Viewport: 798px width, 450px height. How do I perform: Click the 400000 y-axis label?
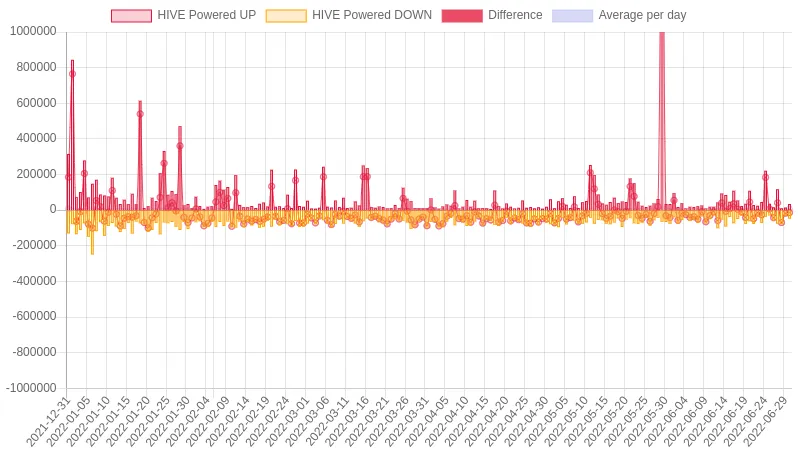[36, 138]
